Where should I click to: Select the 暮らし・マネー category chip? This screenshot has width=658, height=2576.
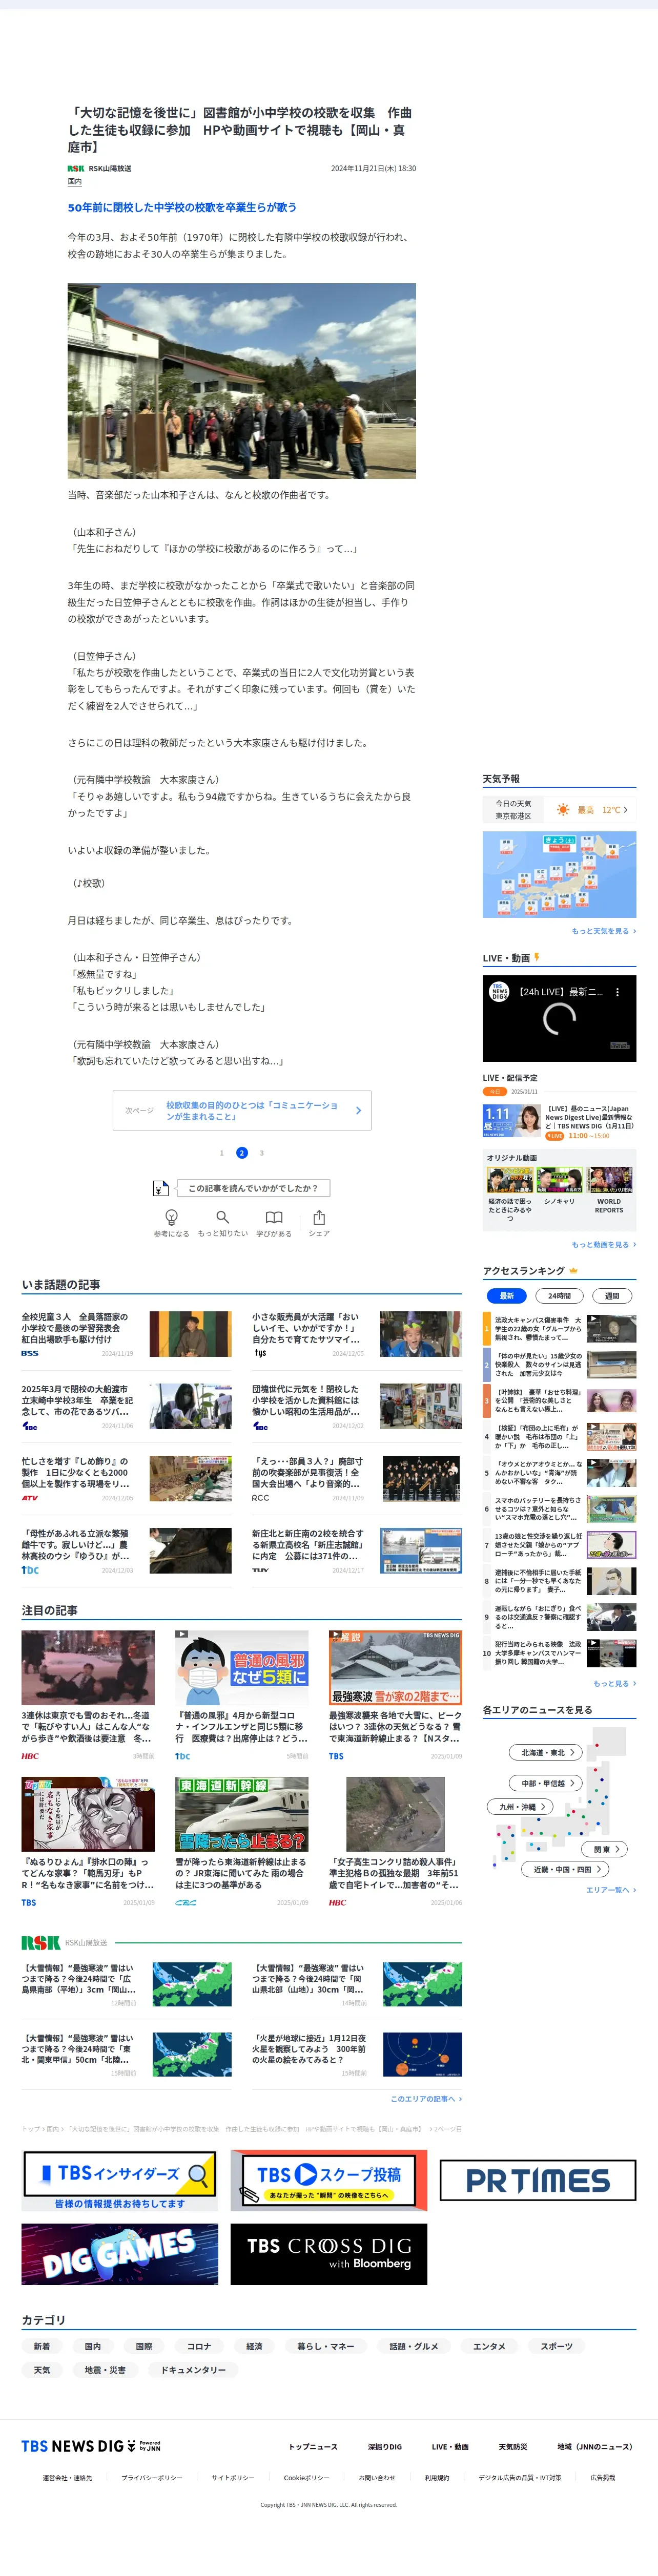(326, 2346)
